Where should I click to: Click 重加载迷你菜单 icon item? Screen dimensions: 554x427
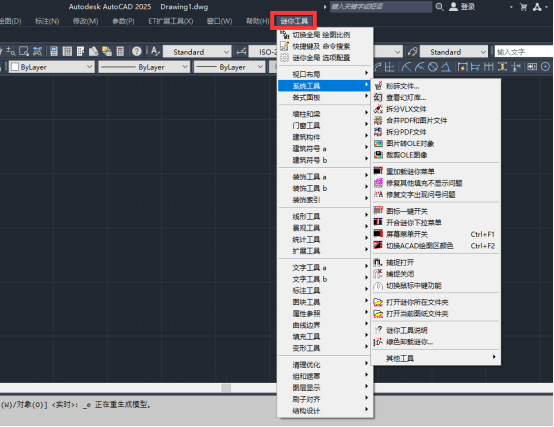coord(378,171)
